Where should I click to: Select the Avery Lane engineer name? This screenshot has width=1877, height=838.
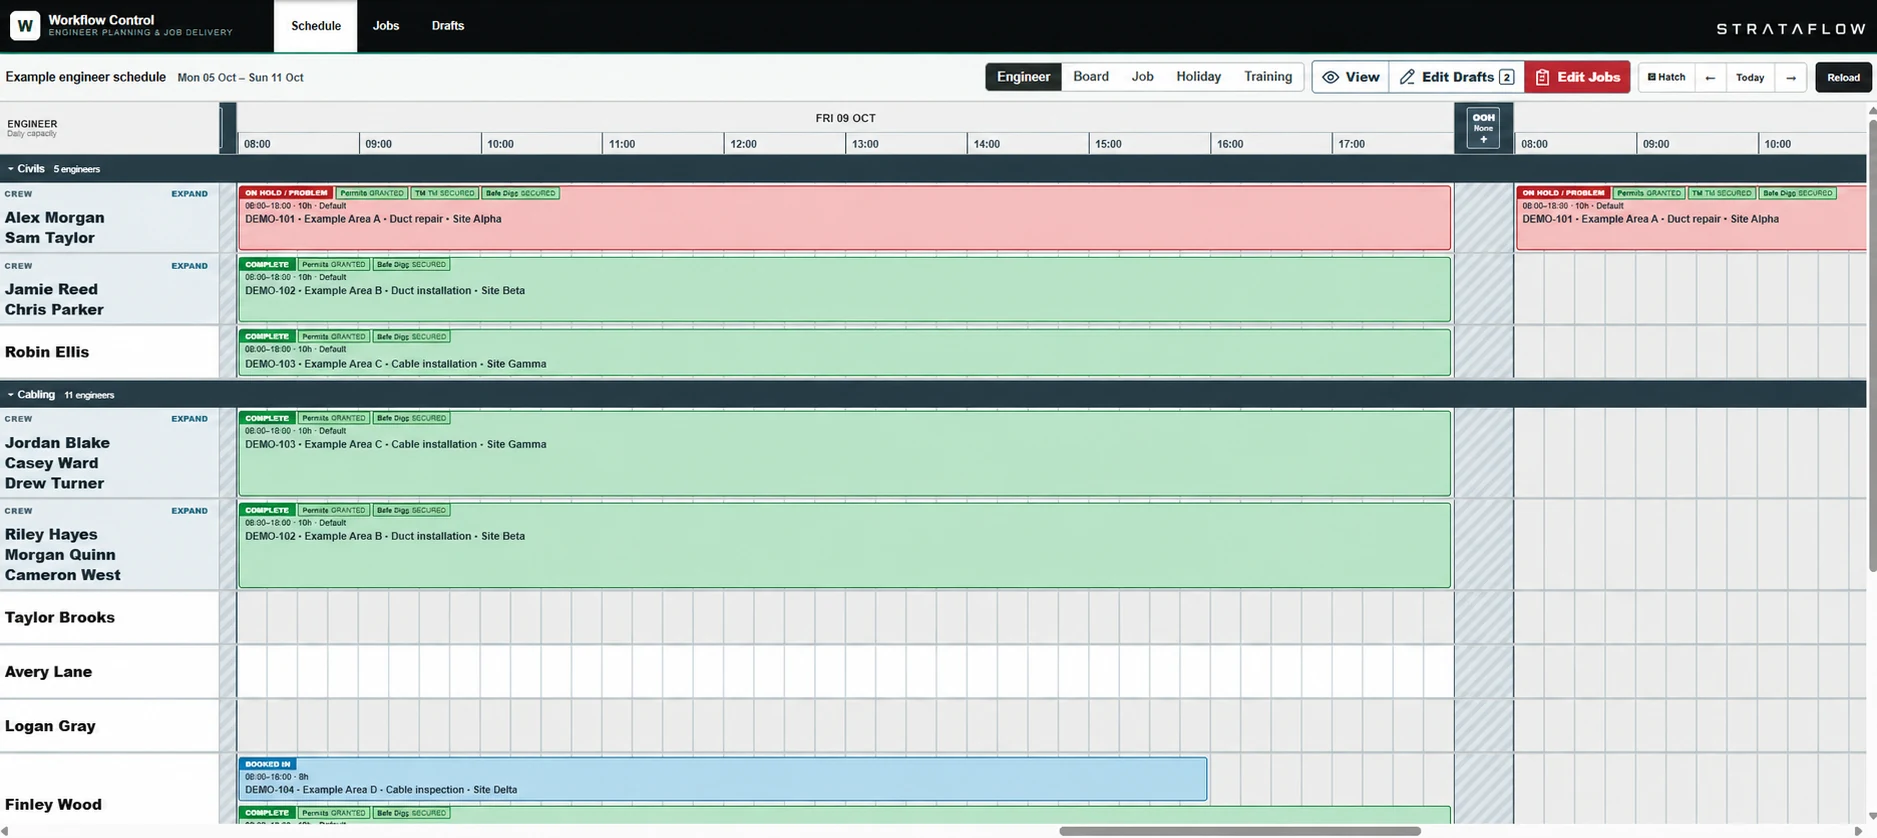tap(48, 672)
